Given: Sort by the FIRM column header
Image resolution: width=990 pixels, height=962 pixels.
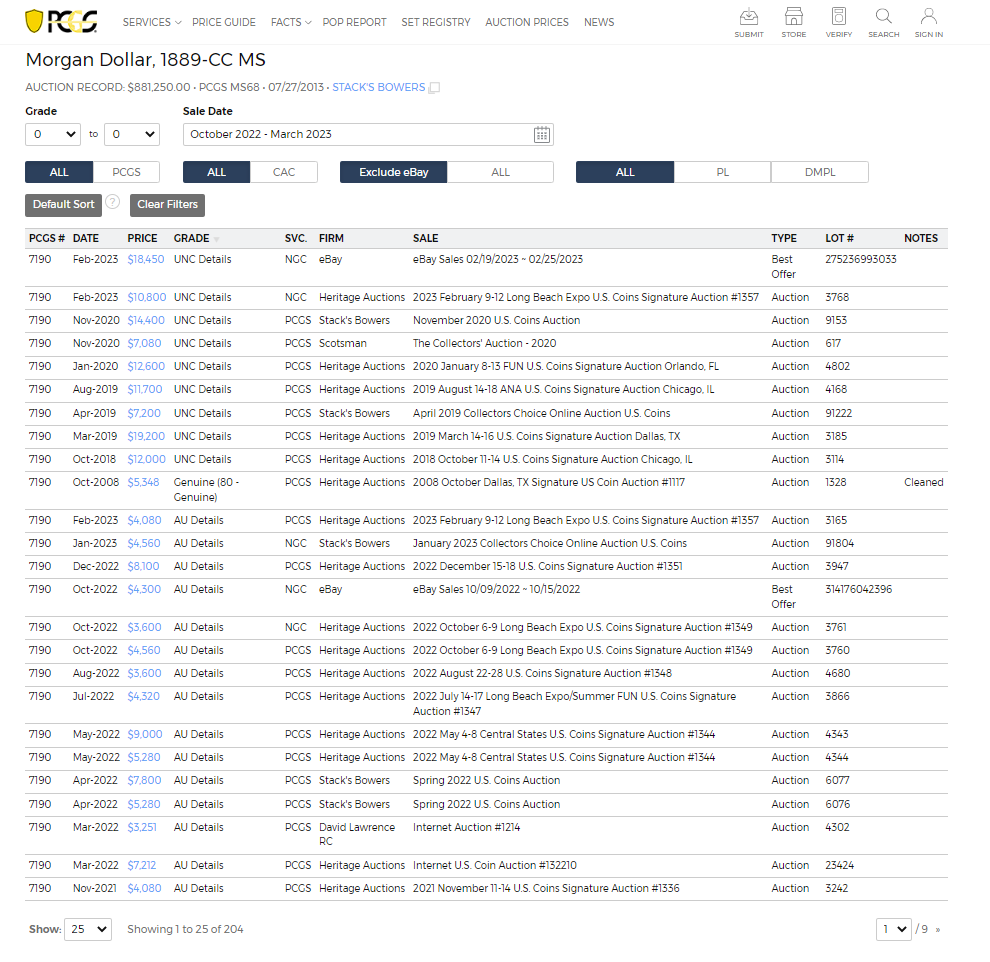Looking at the screenshot, I should pyautogui.click(x=331, y=239).
